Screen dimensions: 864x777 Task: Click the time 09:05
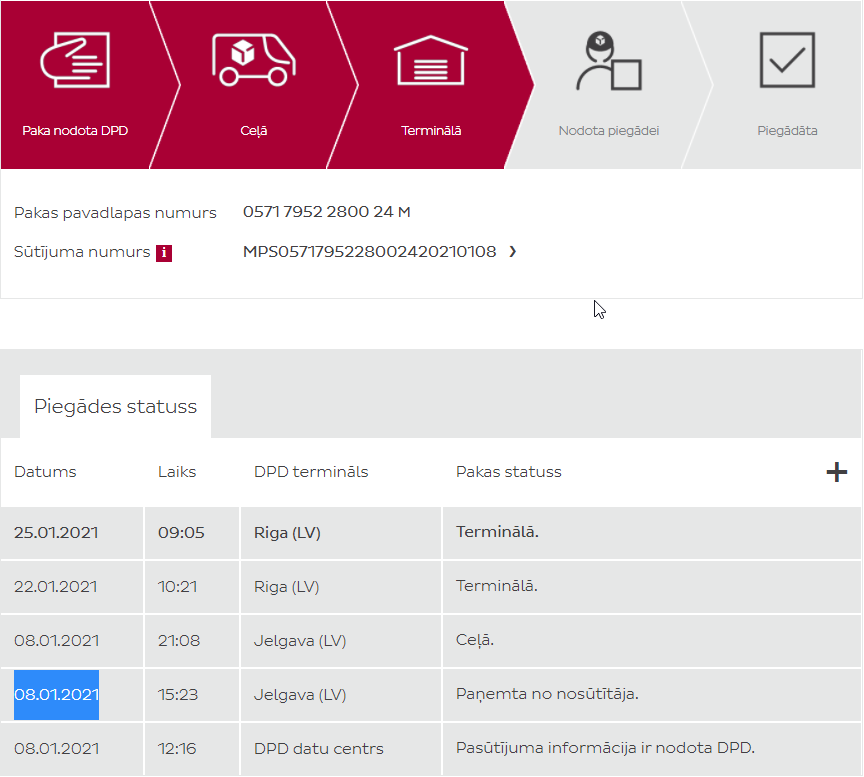[181, 532]
